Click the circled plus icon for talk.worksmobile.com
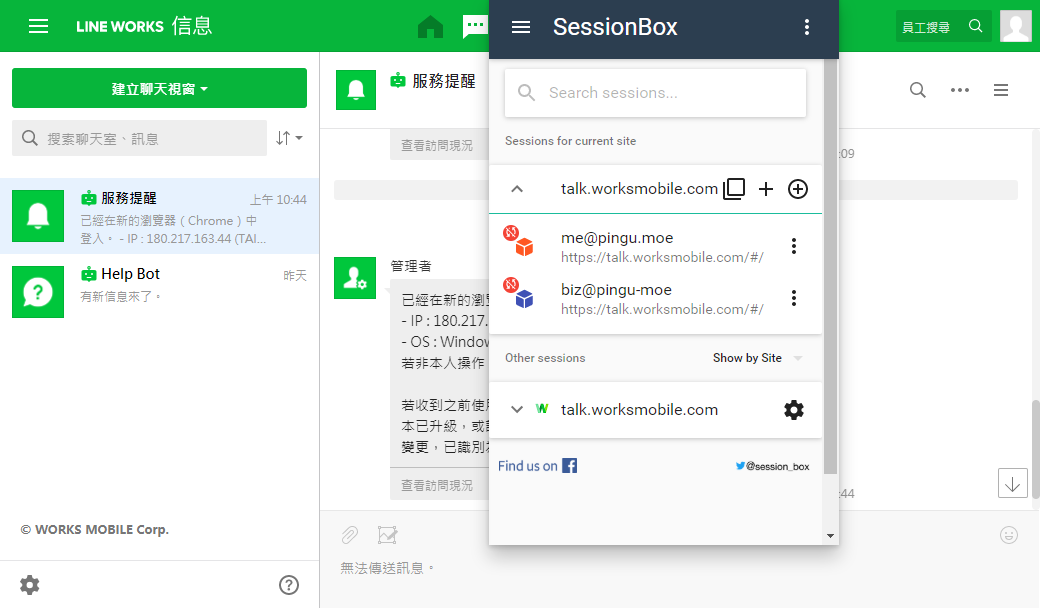 (797, 188)
